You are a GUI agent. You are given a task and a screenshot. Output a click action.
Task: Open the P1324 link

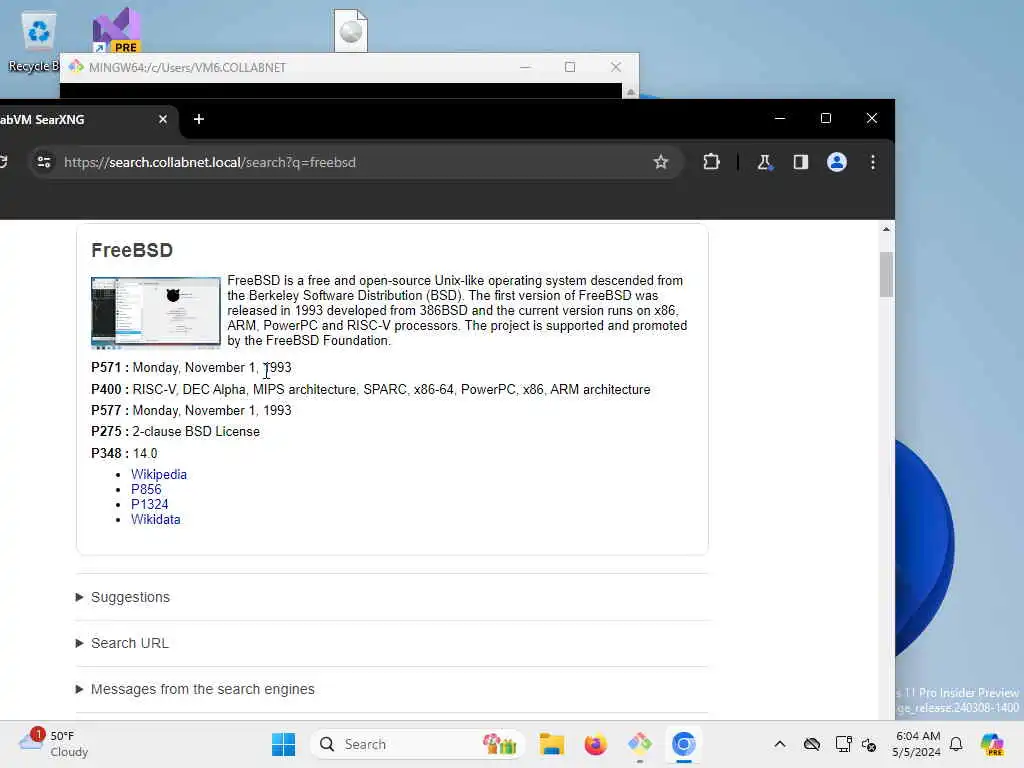click(150, 504)
